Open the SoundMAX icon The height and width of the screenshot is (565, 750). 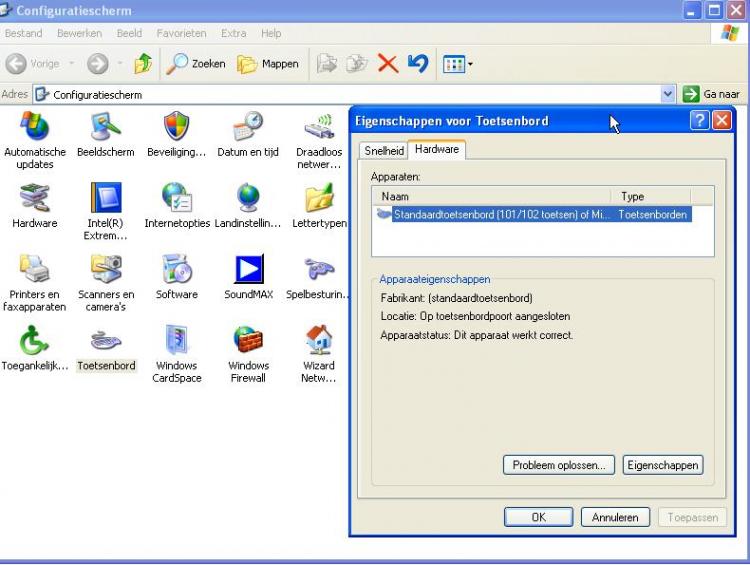click(249, 269)
